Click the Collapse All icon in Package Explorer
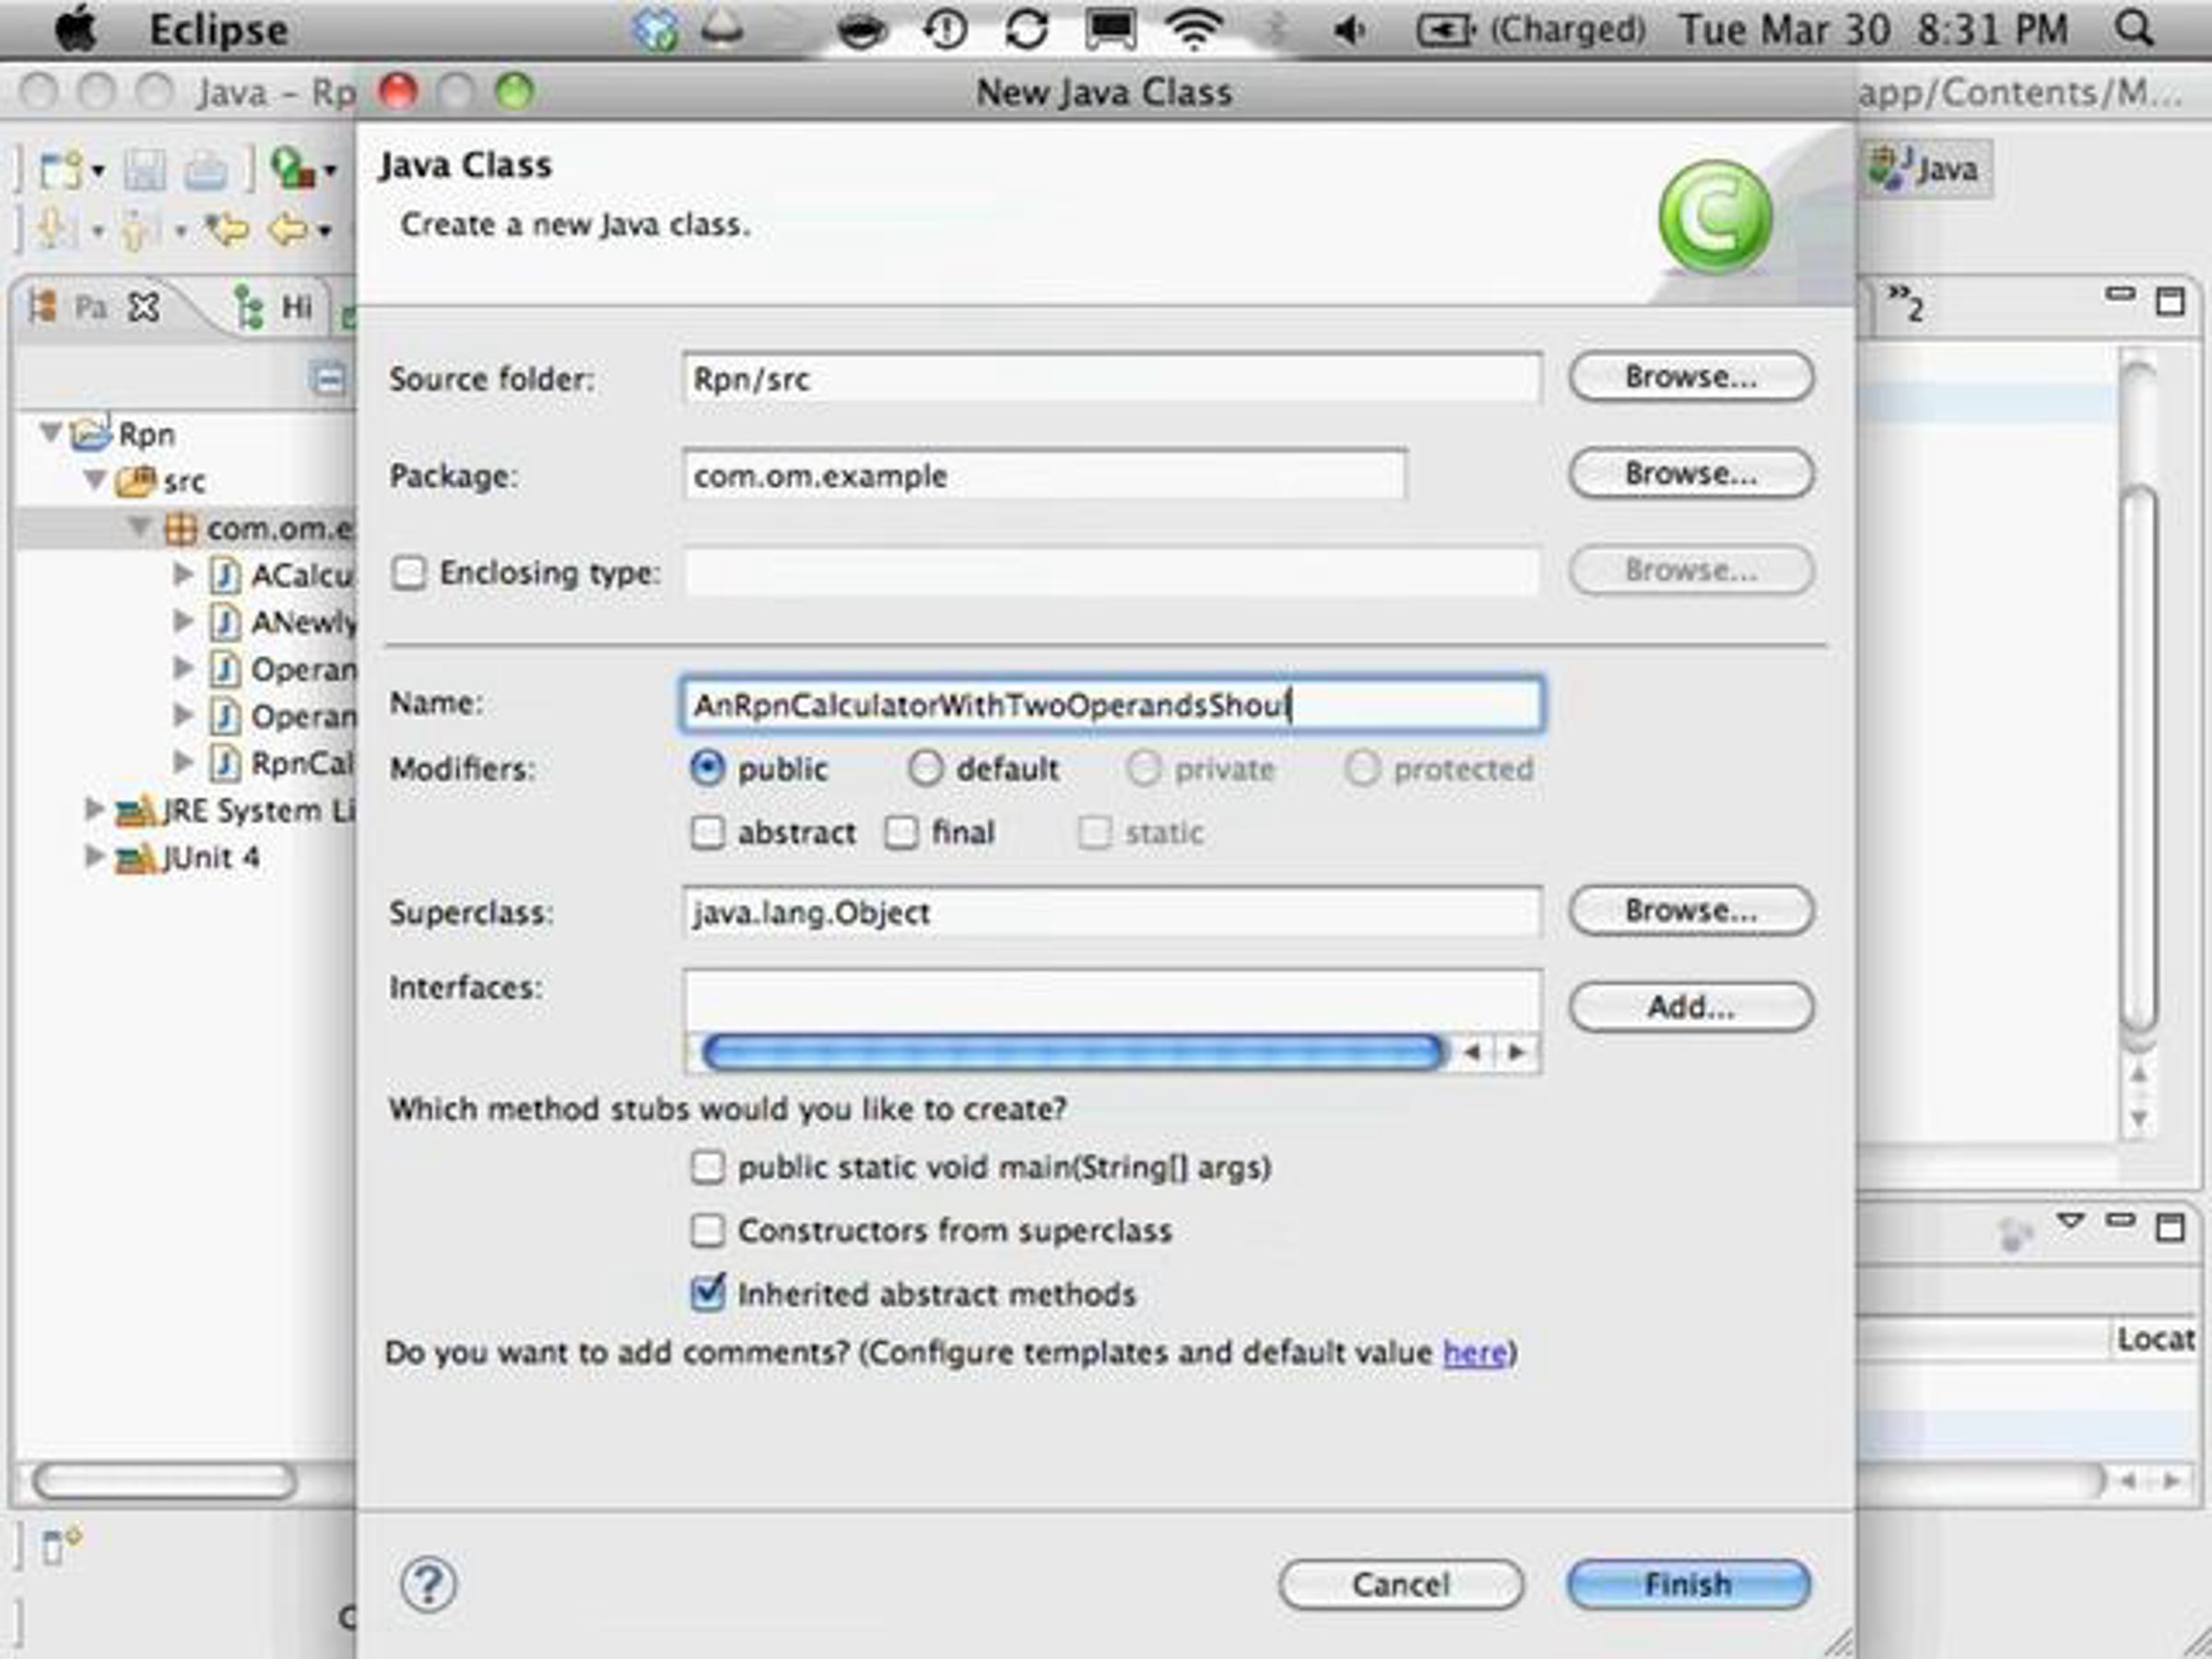The width and height of the screenshot is (2212, 1659). coord(328,379)
